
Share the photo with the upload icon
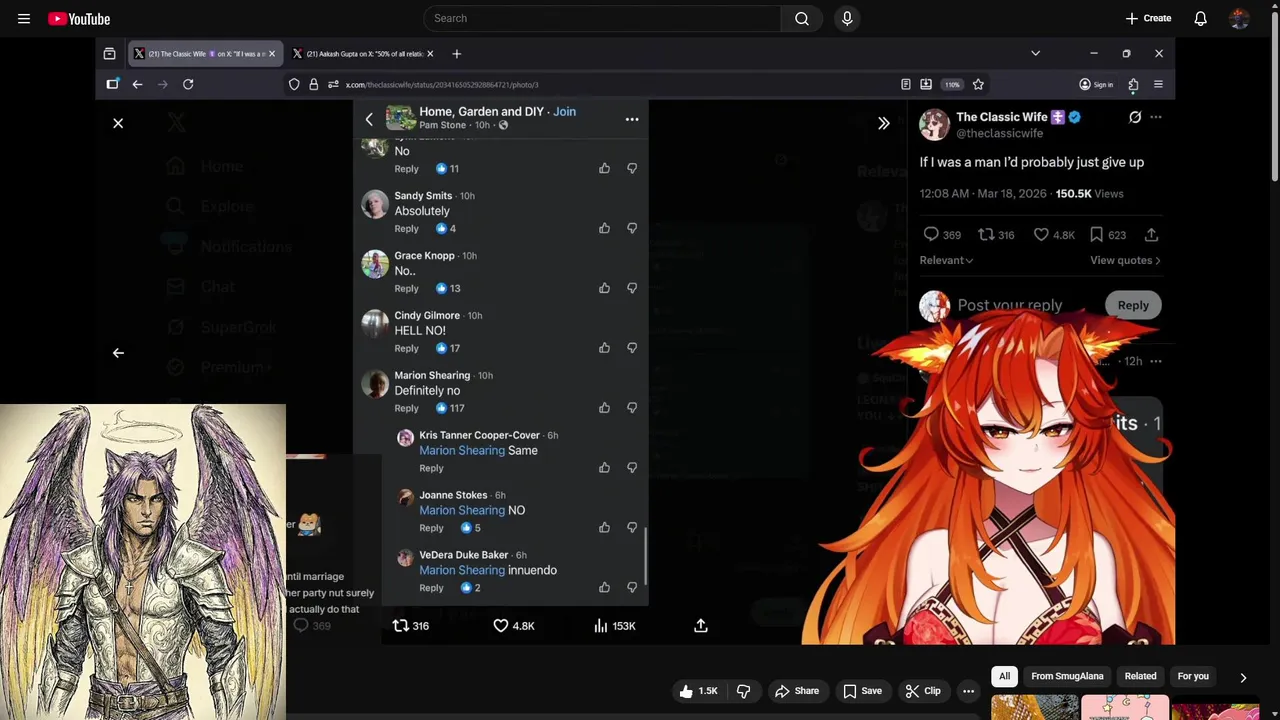point(701,626)
